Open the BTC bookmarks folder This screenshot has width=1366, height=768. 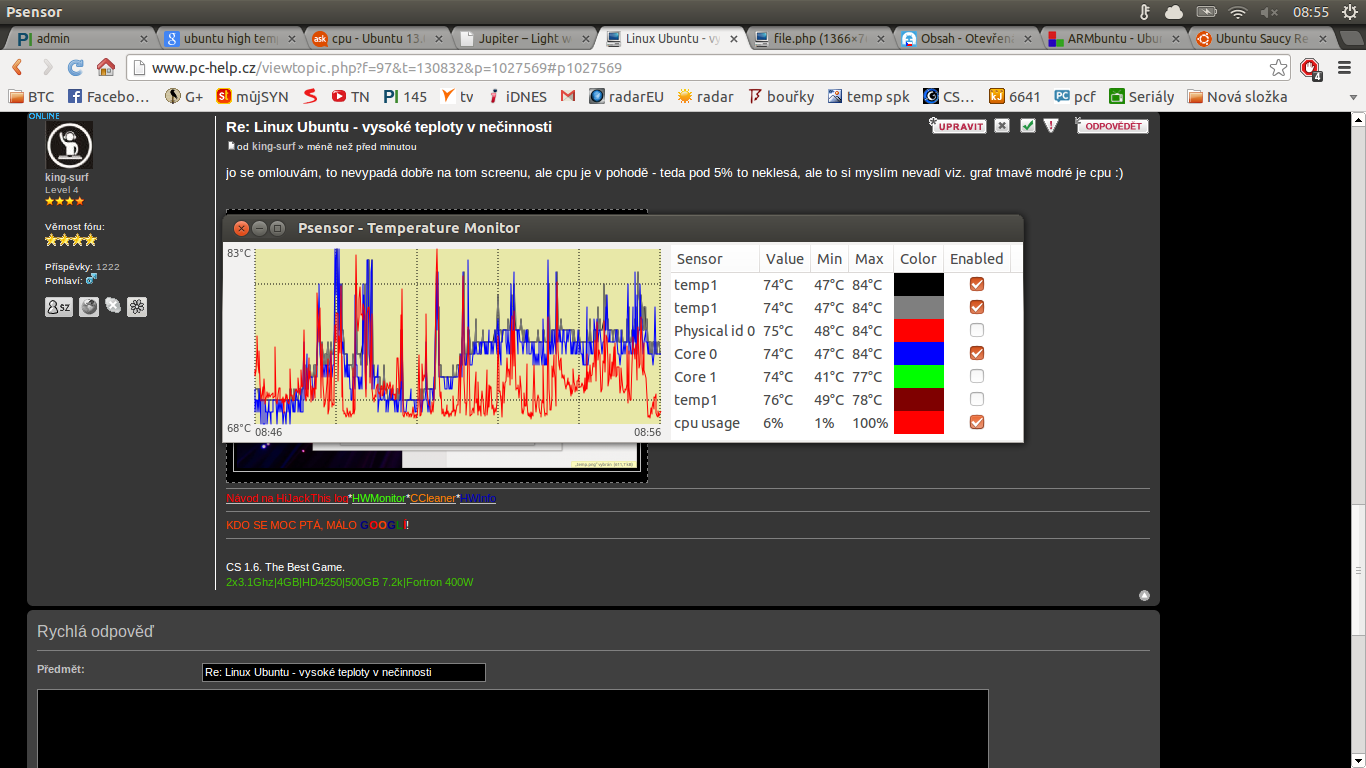coord(31,97)
